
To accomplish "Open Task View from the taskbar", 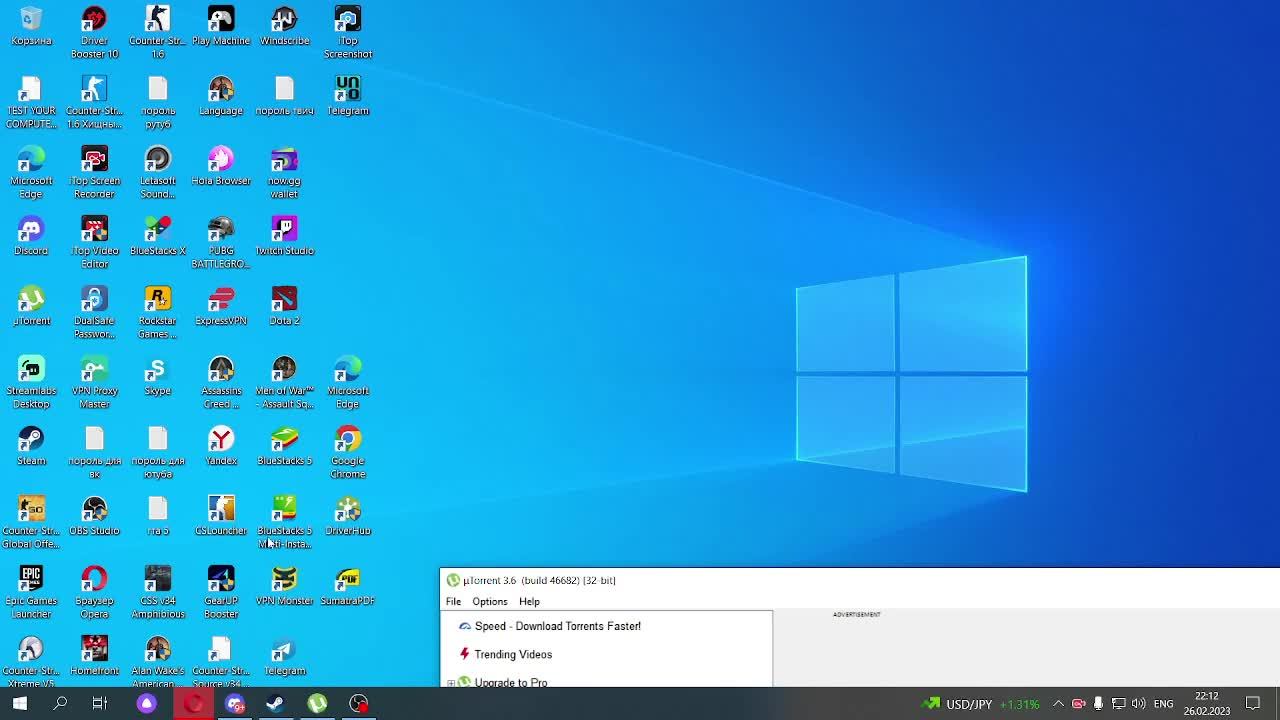I will (100, 704).
